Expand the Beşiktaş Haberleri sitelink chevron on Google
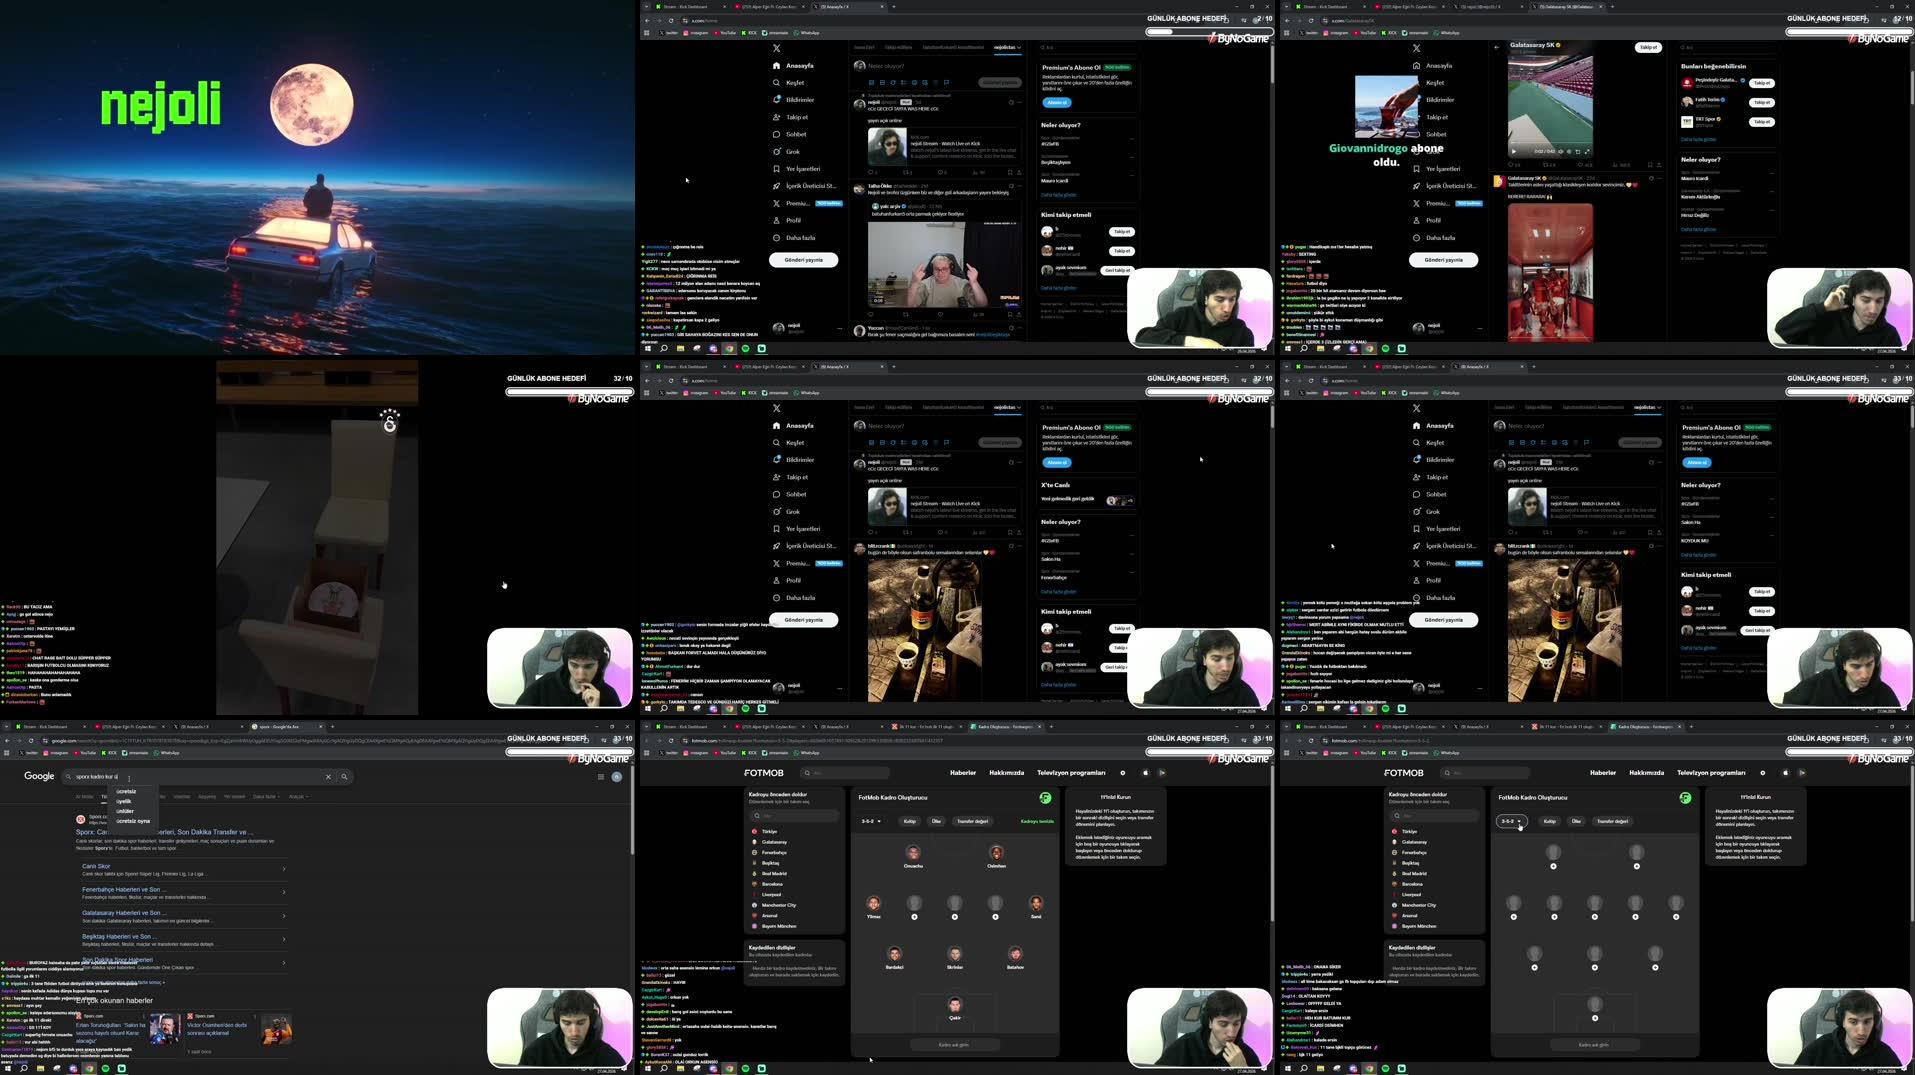 [x=284, y=939]
